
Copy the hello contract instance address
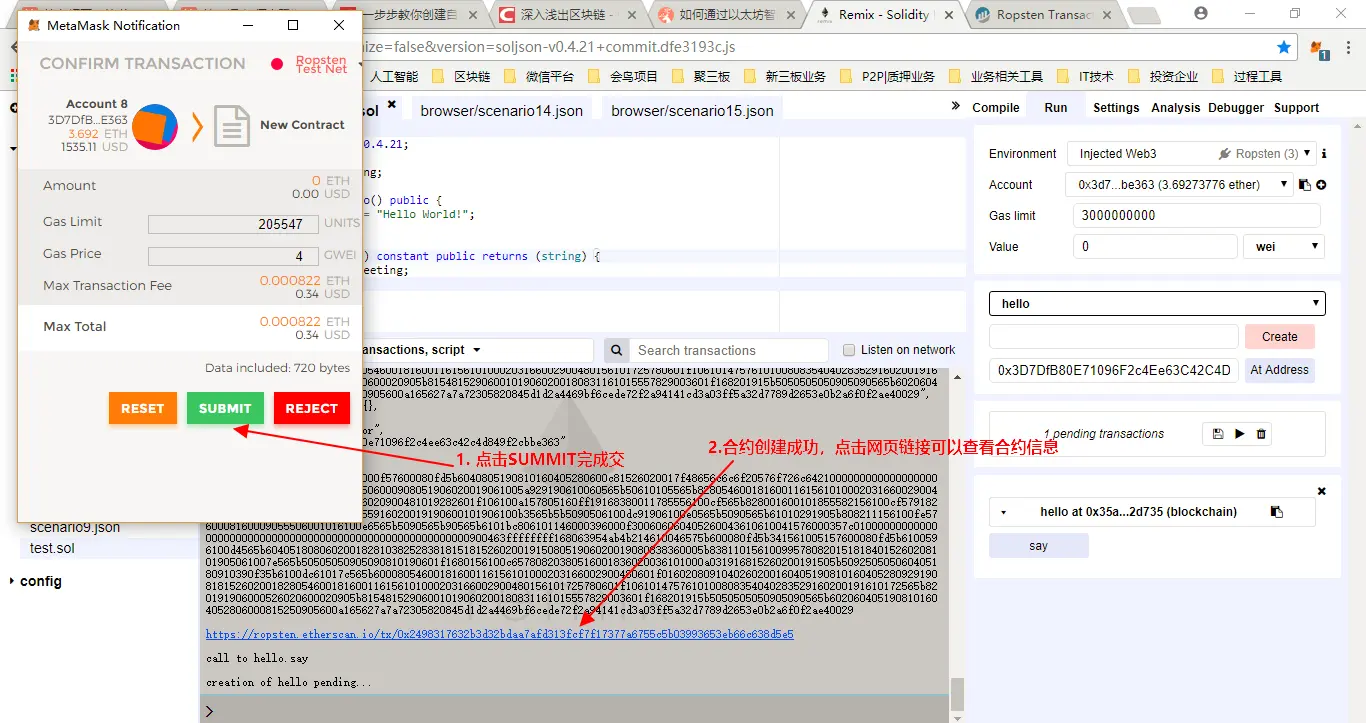click(x=1277, y=512)
